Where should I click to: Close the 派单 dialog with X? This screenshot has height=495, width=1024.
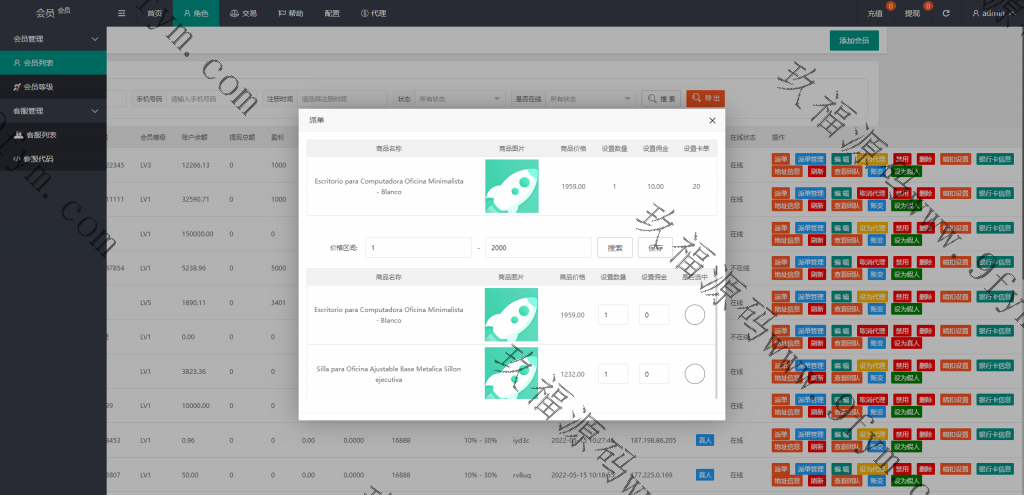pyautogui.click(x=712, y=120)
